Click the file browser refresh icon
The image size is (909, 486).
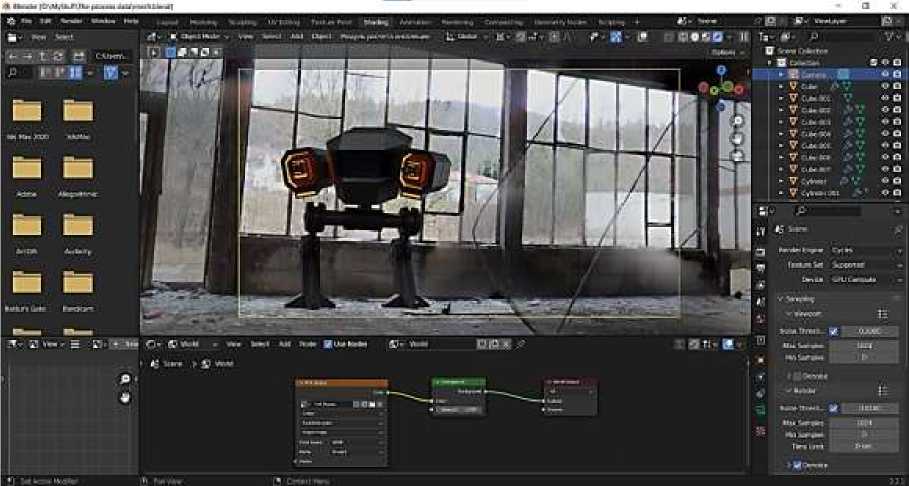point(60,56)
